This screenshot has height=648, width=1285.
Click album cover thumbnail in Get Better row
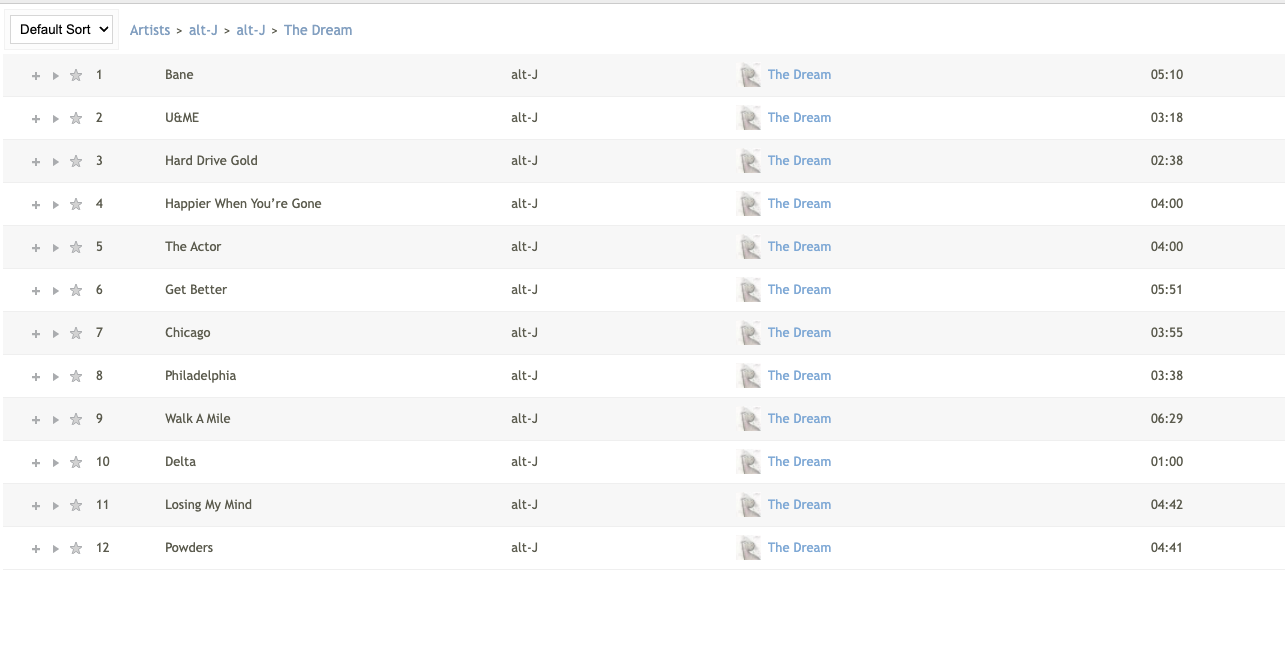coord(749,290)
